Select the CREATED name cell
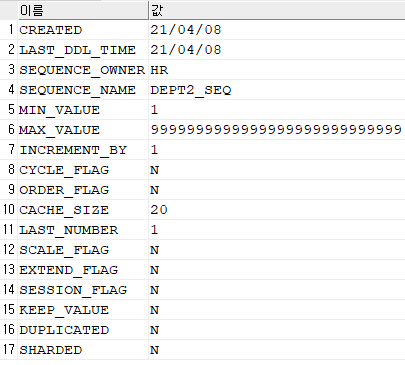This screenshot has height=365, width=405. click(83, 30)
